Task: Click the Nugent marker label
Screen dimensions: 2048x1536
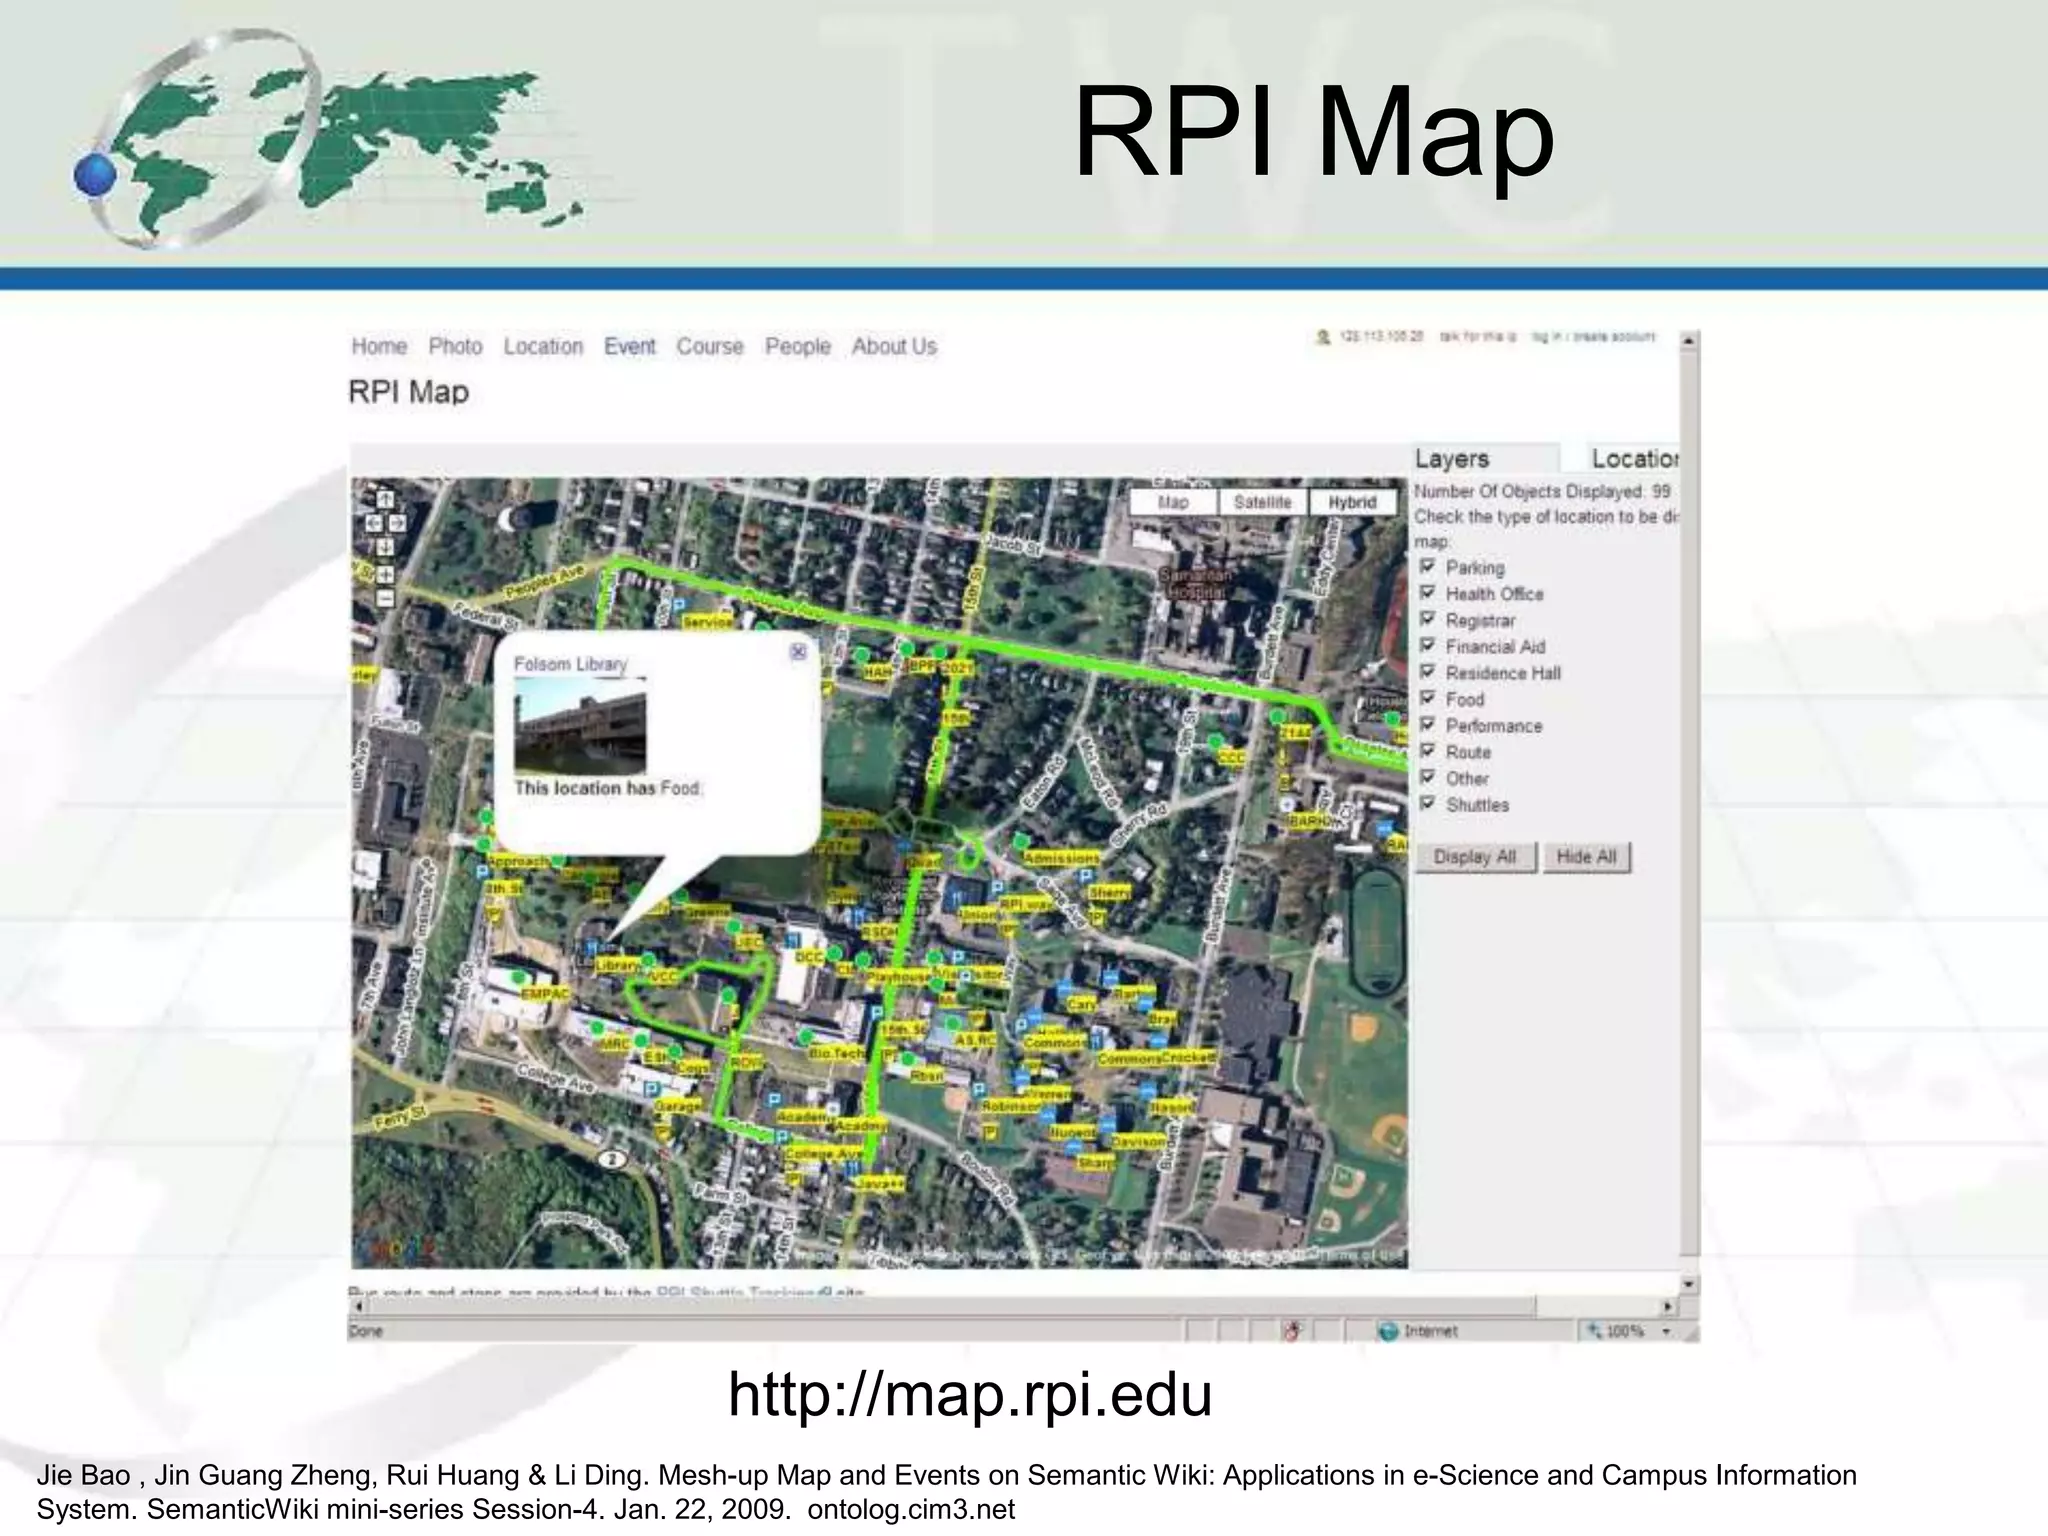Action: [x=1072, y=1133]
